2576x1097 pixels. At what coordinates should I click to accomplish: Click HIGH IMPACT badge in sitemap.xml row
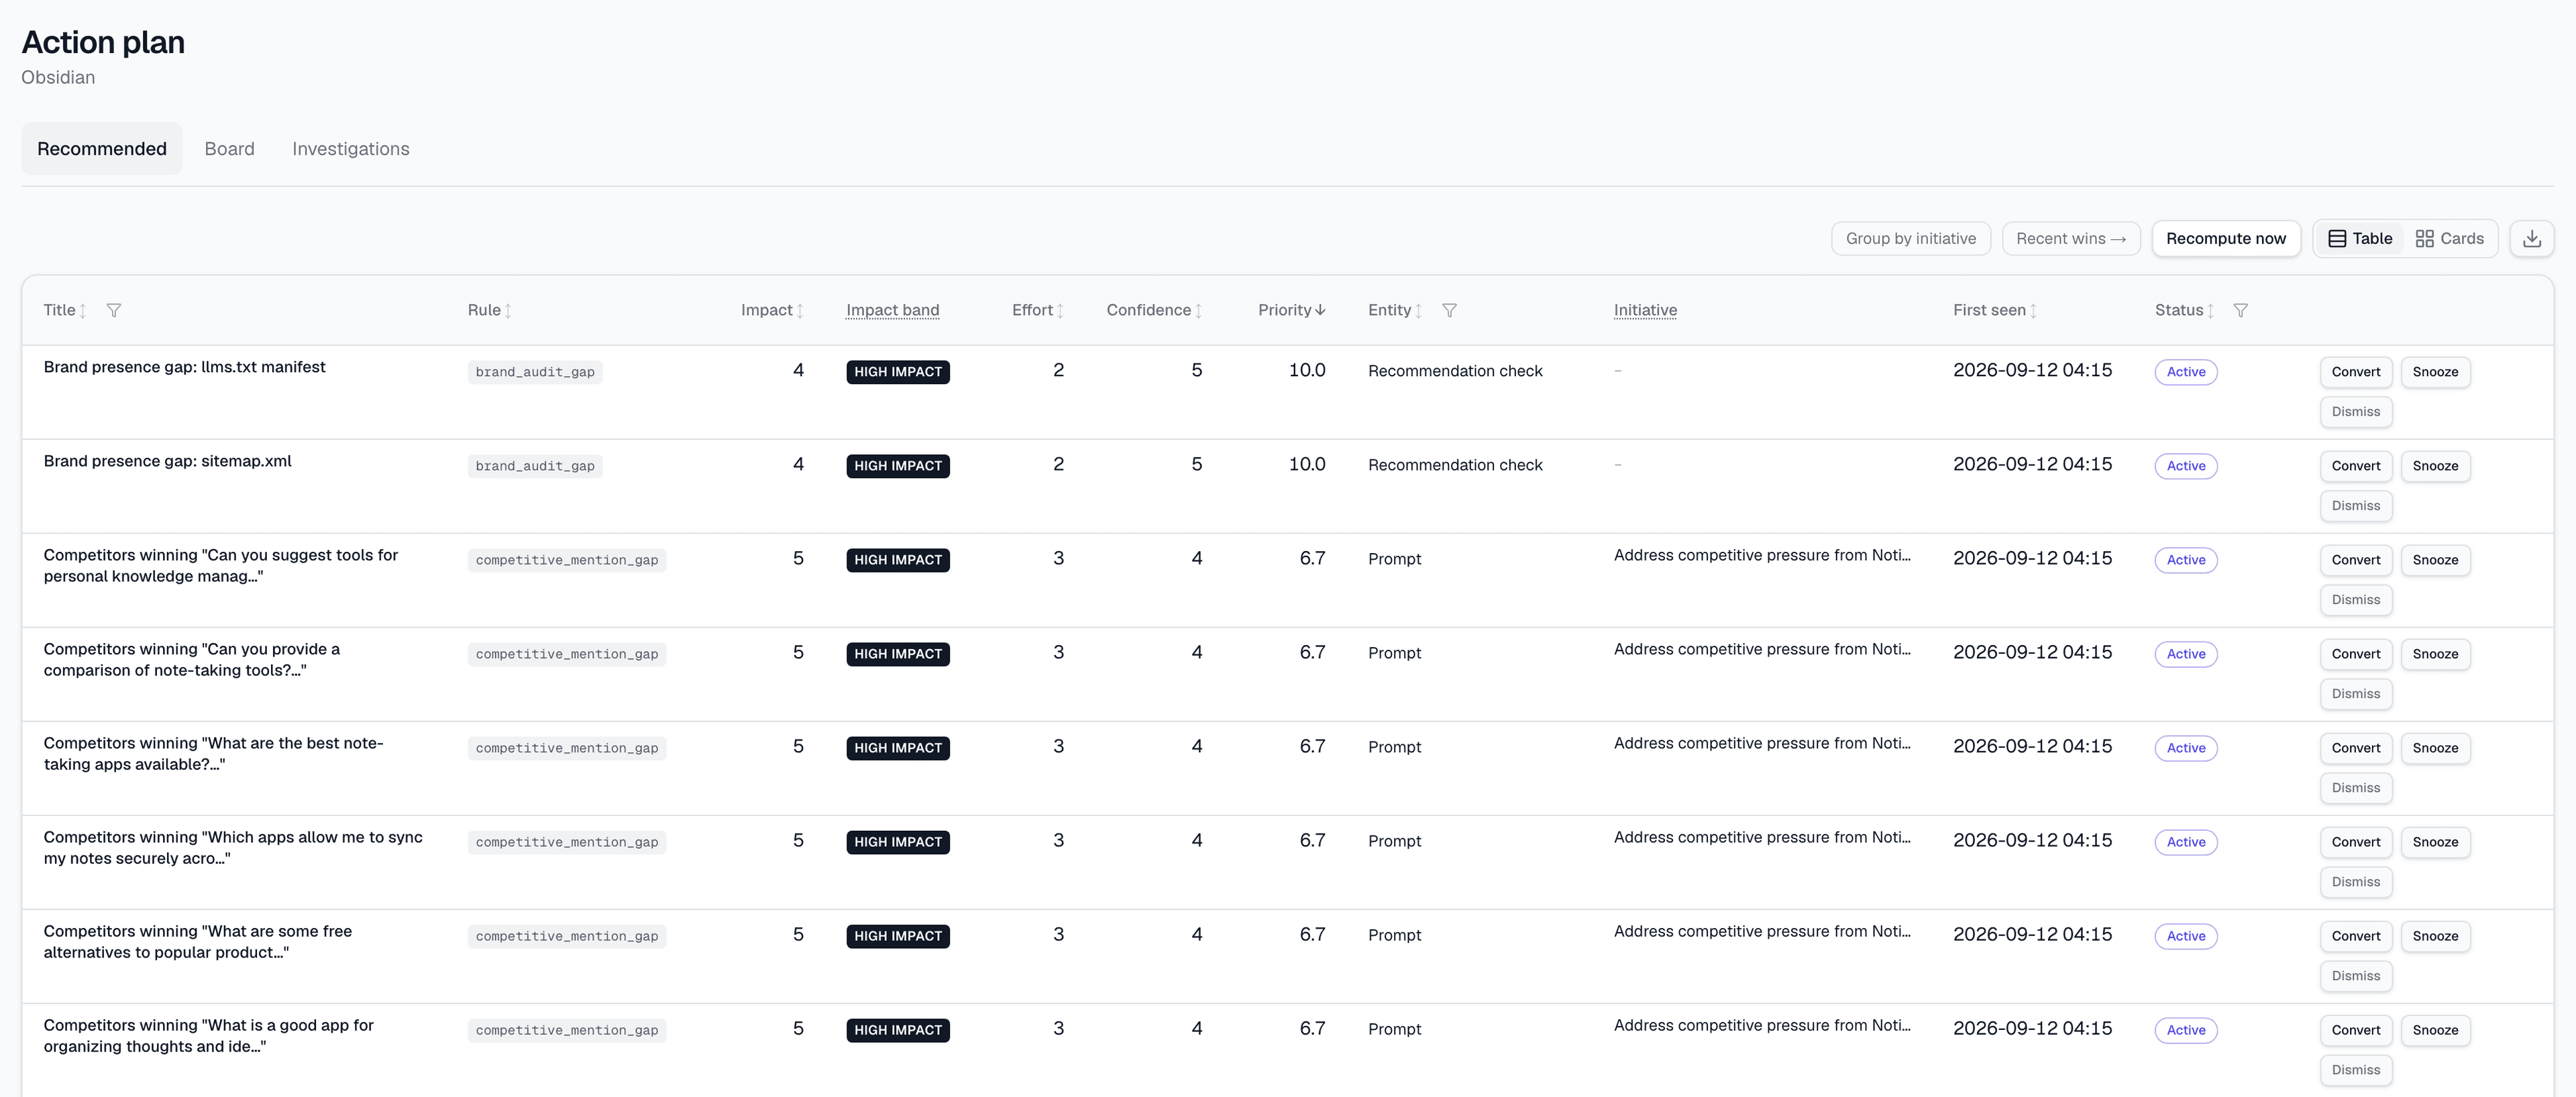point(897,466)
